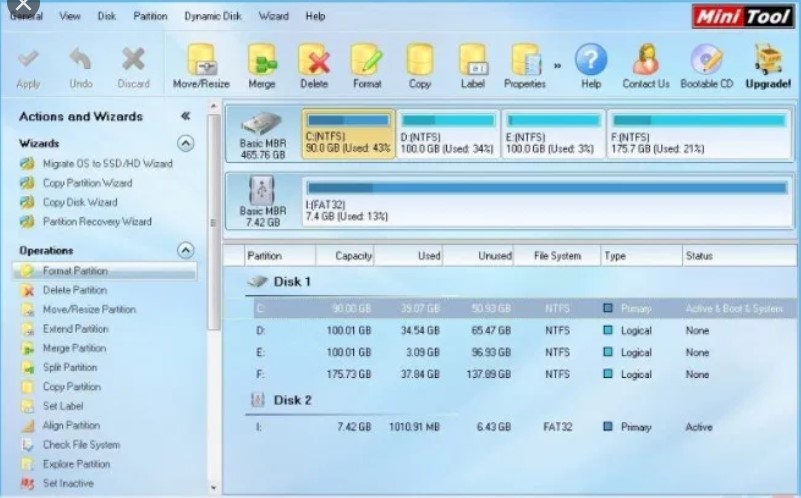
Task: Select the F:(NTFS) partition block
Action: click(699, 134)
